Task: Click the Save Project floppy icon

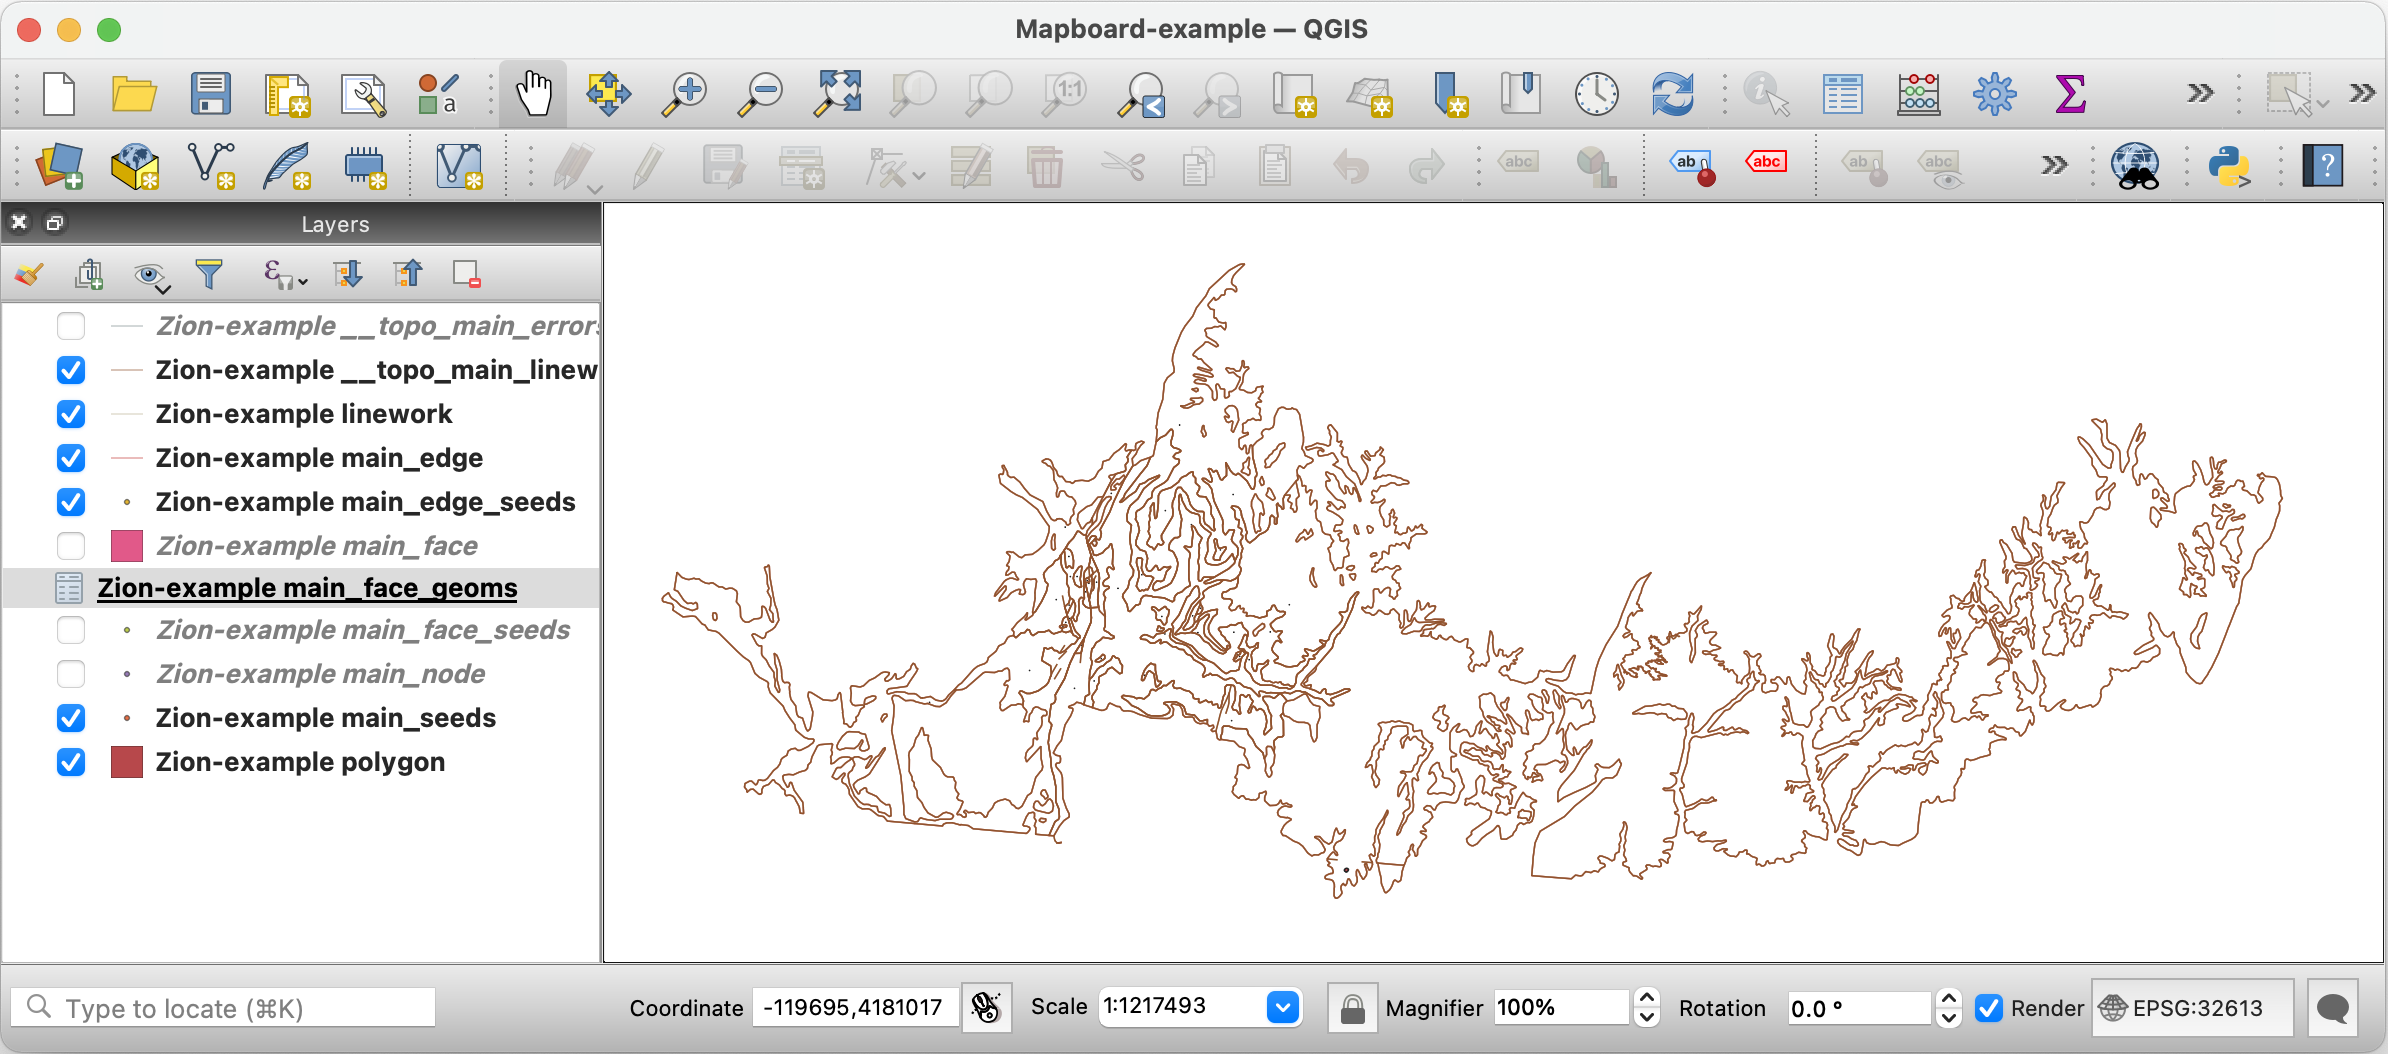Action: (210, 94)
